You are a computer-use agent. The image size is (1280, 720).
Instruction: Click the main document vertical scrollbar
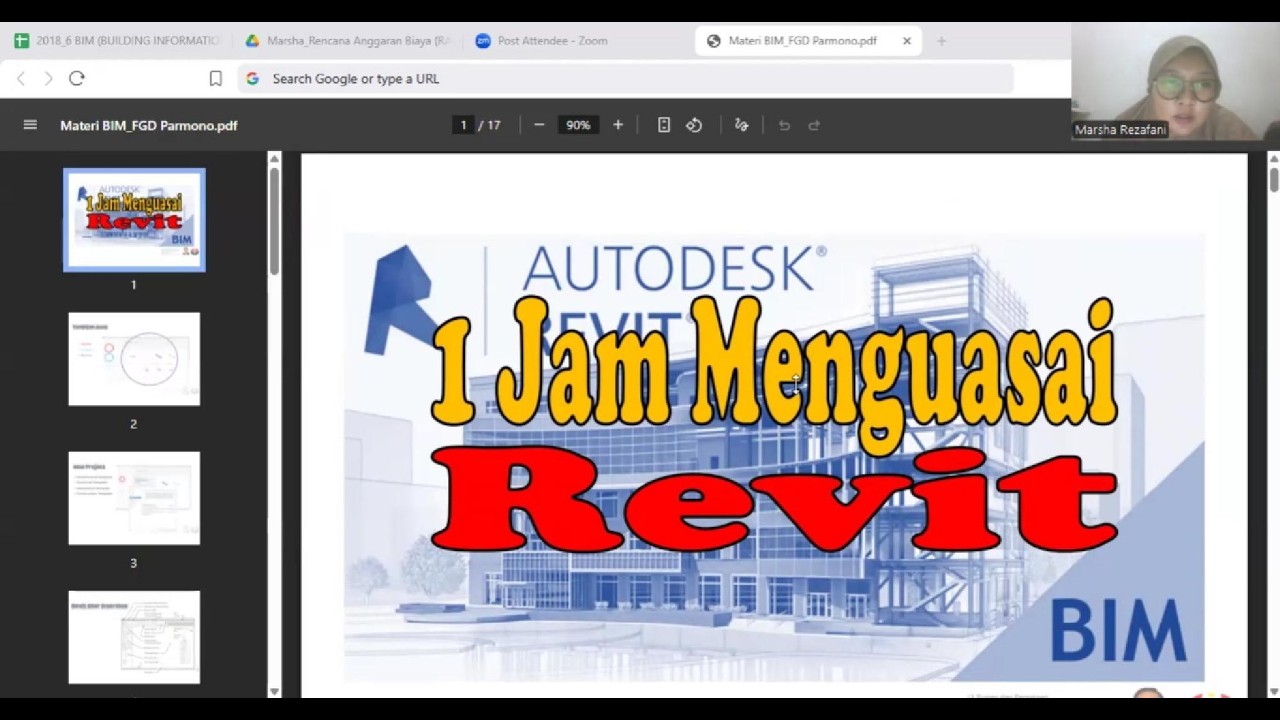pos(1273,179)
